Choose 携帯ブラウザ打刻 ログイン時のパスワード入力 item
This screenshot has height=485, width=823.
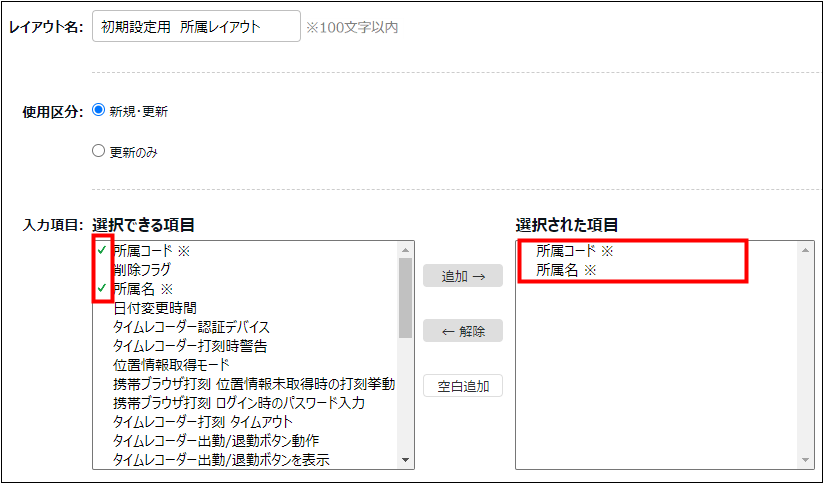click(239, 403)
